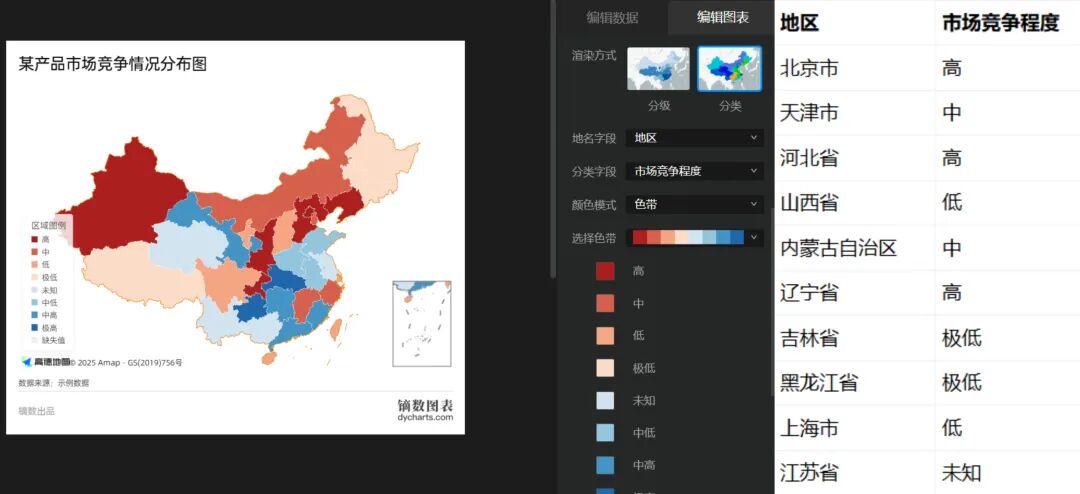Open the 选择色带 color band dropdown

click(x=694, y=238)
